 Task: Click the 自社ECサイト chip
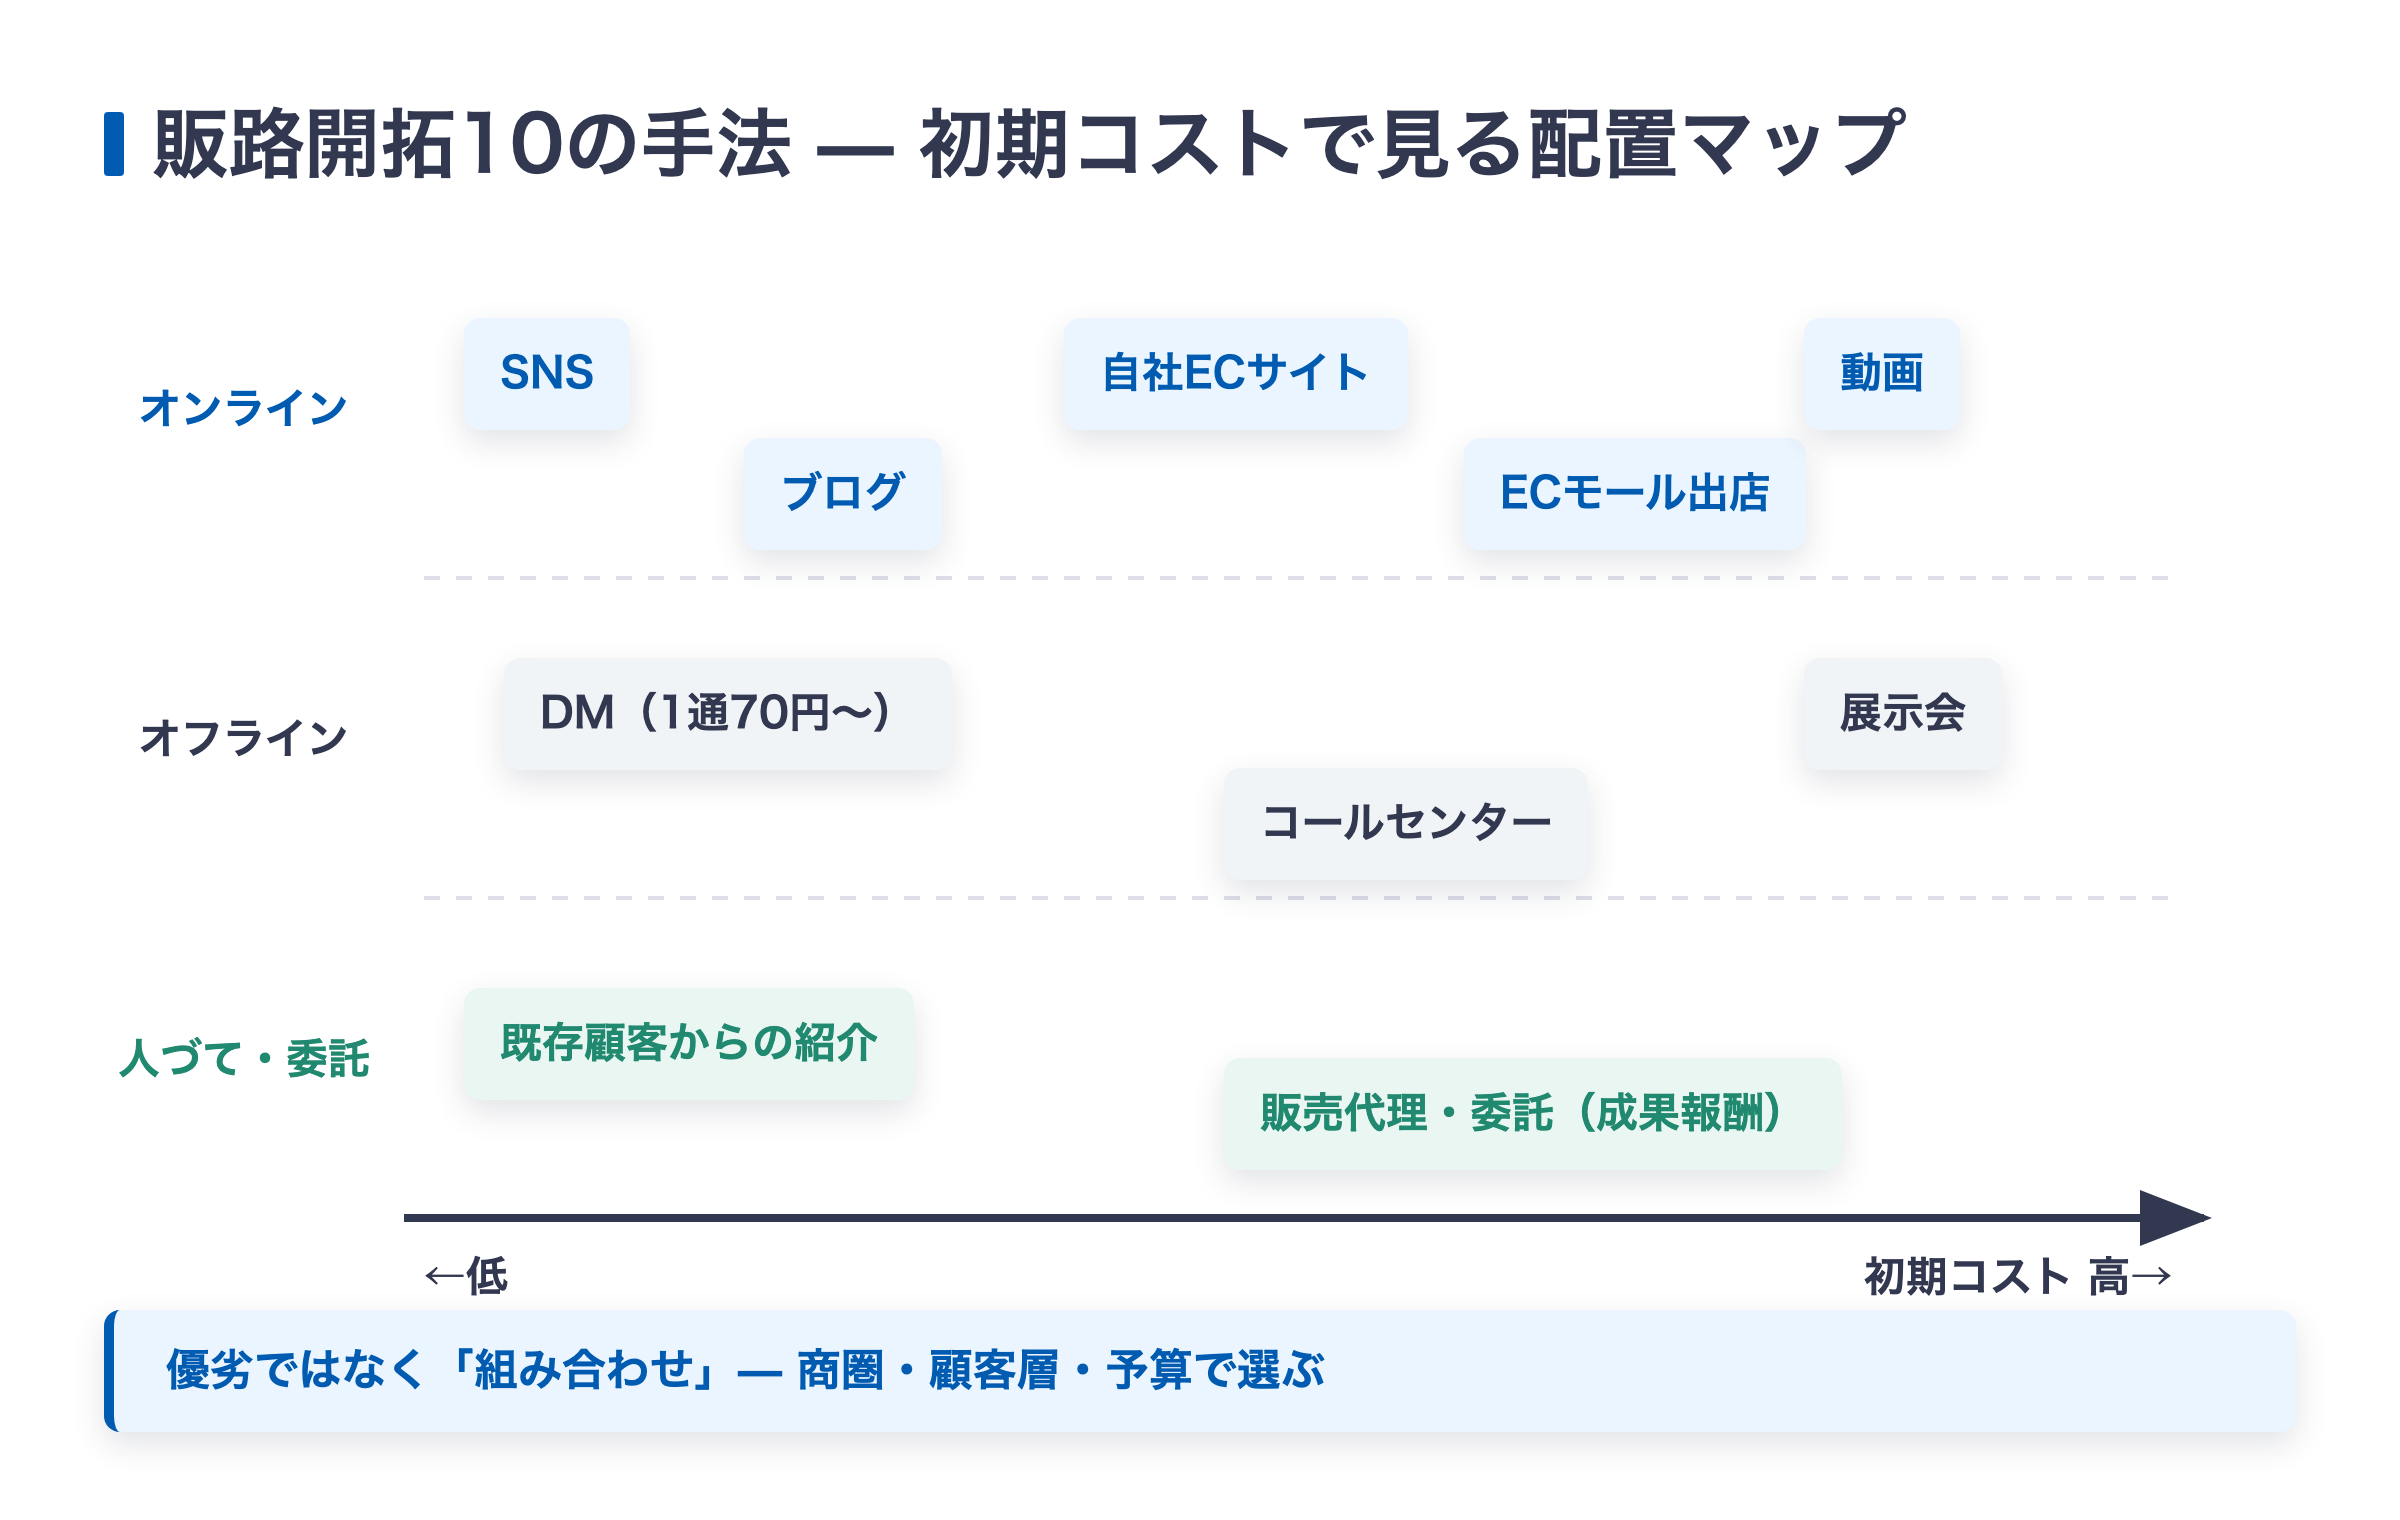coord(1235,374)
